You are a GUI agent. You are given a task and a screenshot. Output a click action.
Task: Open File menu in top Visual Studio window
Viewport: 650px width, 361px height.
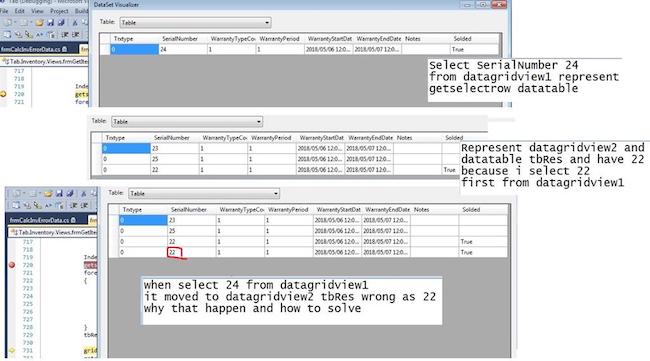pos(4,11)
